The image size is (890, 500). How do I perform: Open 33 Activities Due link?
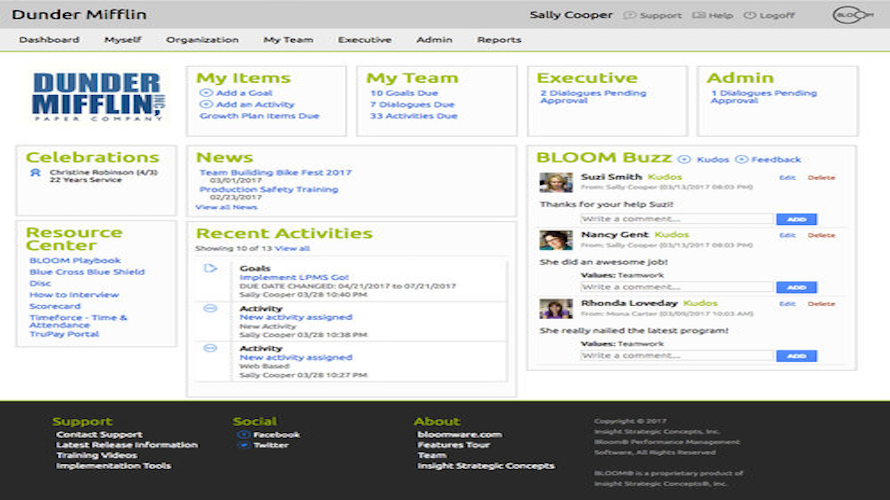pos(414,116)
